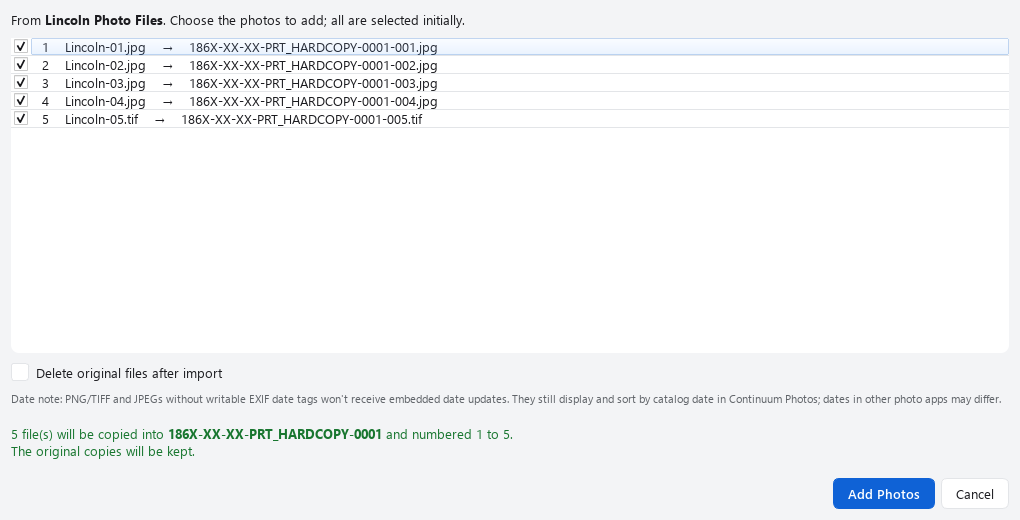
Task: Click target name 186X-XX-XX-PRT_HARDCOPY-0001-004.jpg
Action: [x=313, y=102]
